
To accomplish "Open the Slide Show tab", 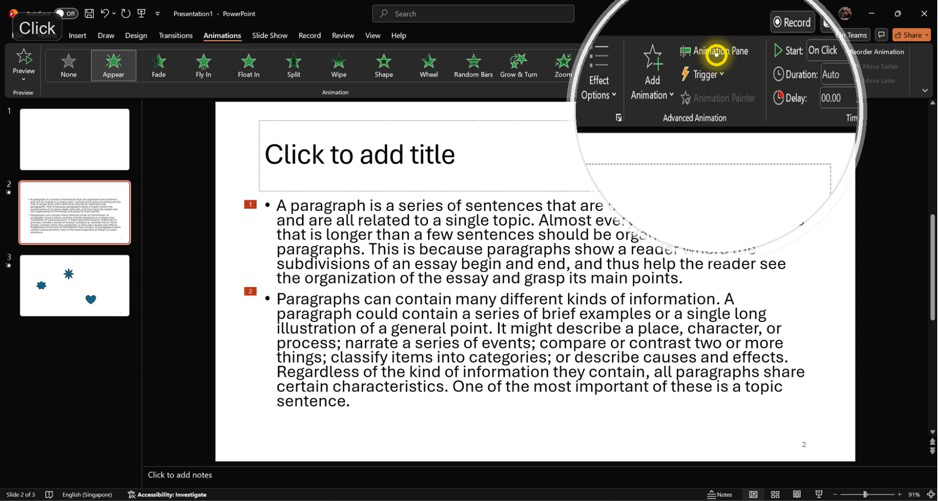I will coord(269,35).
